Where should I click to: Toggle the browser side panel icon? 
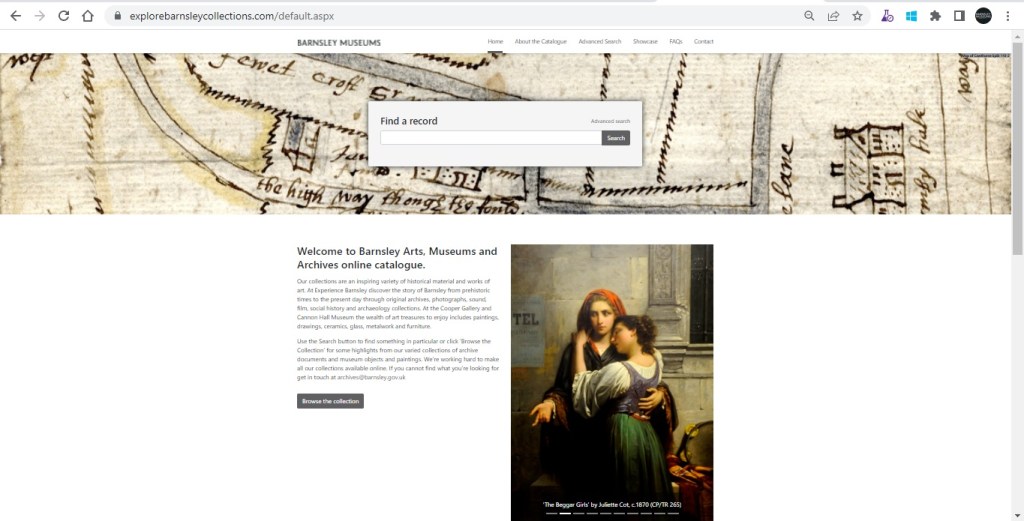tap(959, 16)
